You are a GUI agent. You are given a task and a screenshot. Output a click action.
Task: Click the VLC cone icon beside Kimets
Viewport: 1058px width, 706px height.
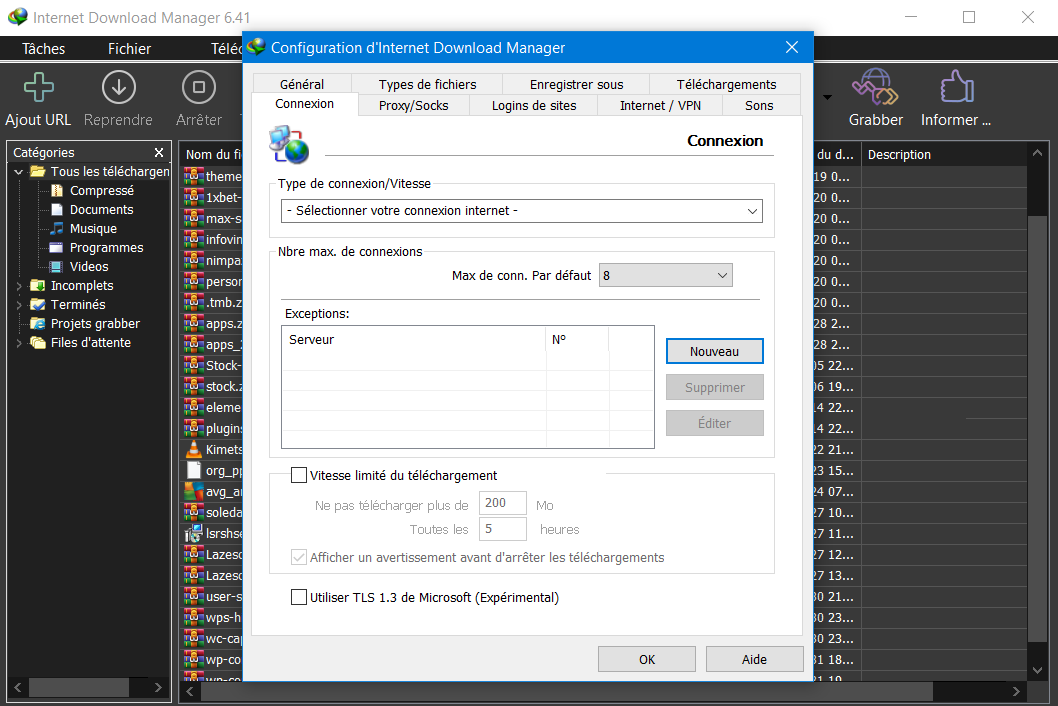194,450
